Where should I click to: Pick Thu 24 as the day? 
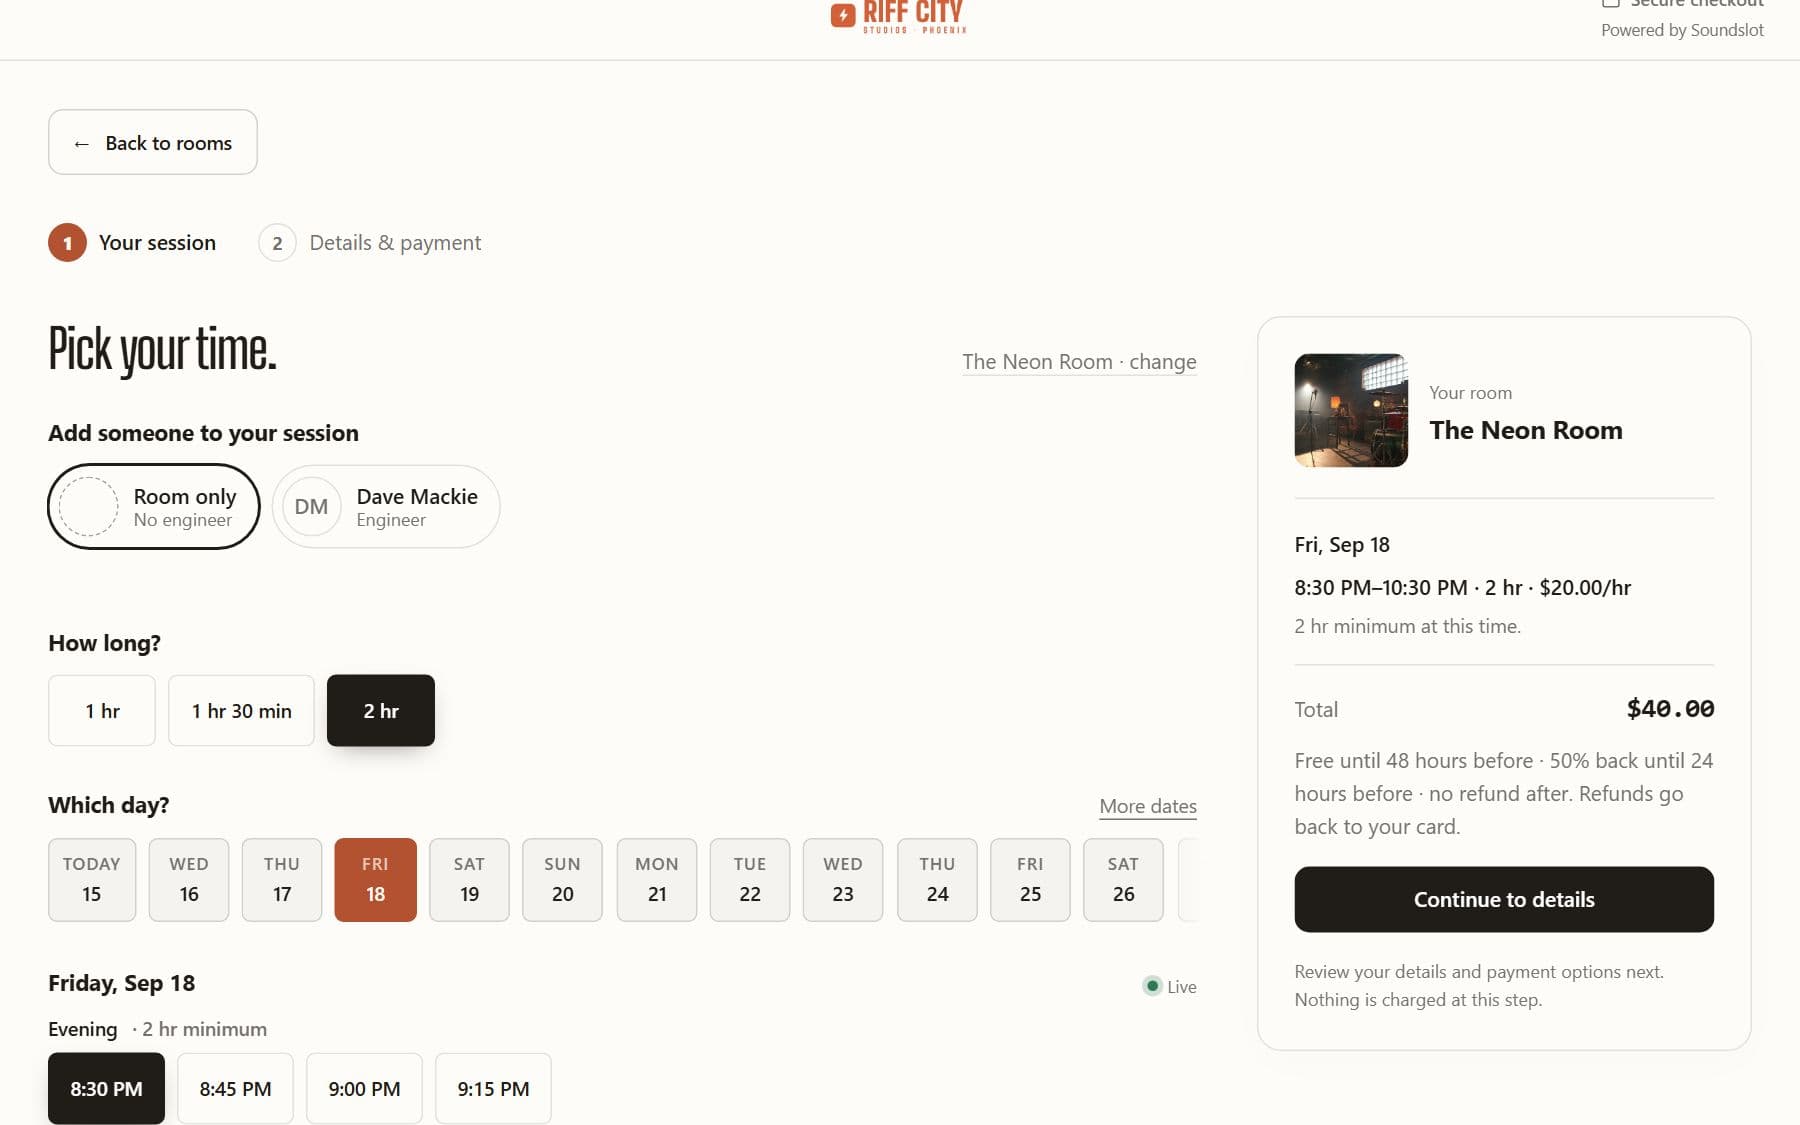coord(937,879)
